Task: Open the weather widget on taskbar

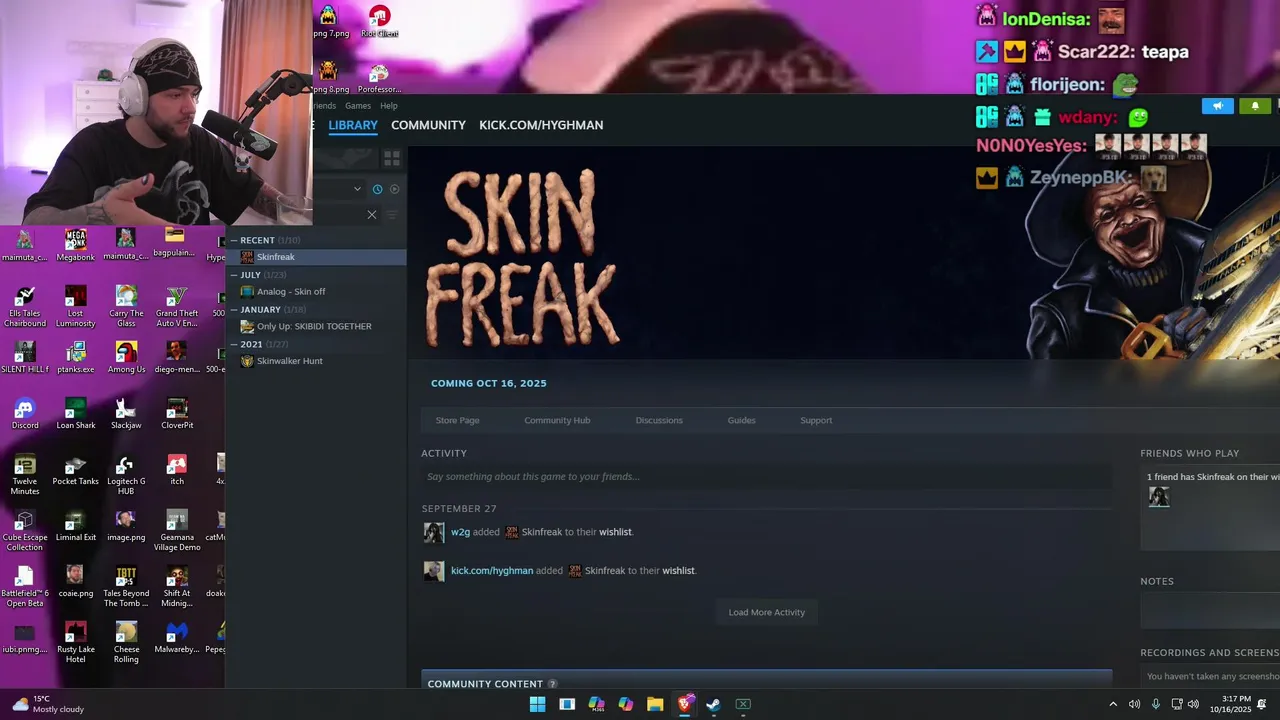Action: click(47, 704)
